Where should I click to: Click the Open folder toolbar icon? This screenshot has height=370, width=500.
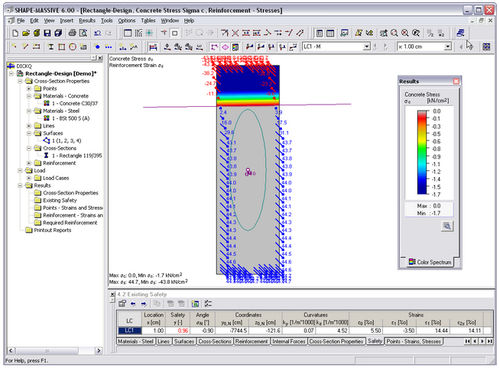(x=26, y=33)
